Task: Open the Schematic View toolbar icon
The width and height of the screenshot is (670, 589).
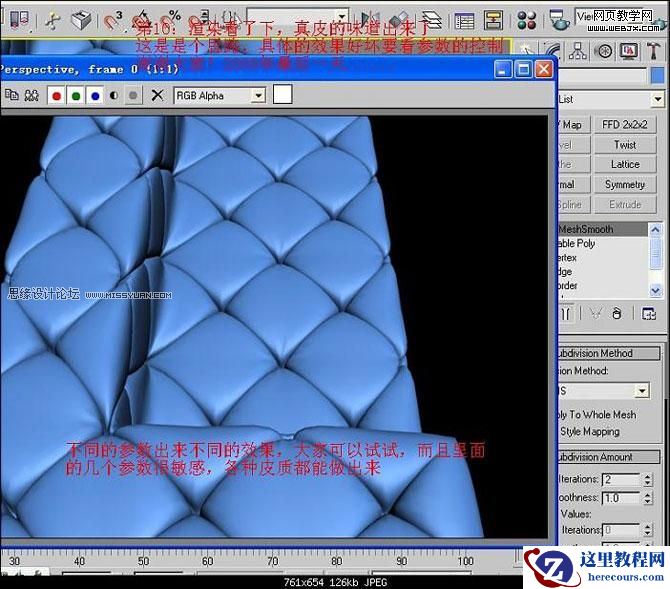Action: click(x=493, y=20)
